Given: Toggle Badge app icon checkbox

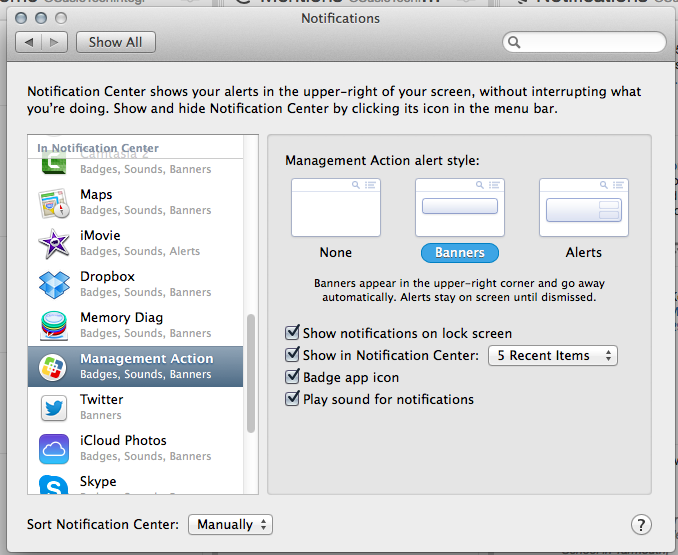Looking at the screenshot, I should [x=292, y=377].
